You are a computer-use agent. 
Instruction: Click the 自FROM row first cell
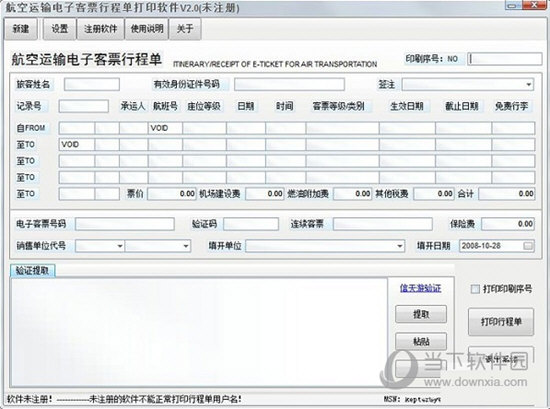tap(76, 128)
